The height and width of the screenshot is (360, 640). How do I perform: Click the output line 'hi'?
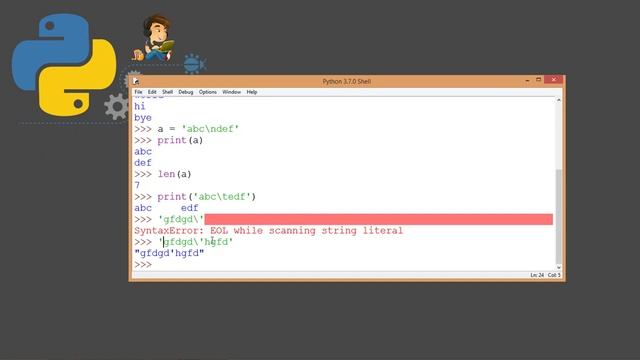click(140, 107)
